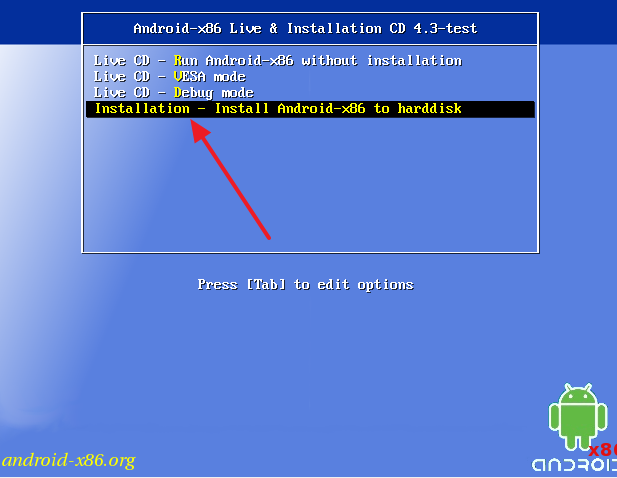This screenshot has width=617, height=478.
Task: Click the Android robot's head with antennae
Action: point(578,394)
